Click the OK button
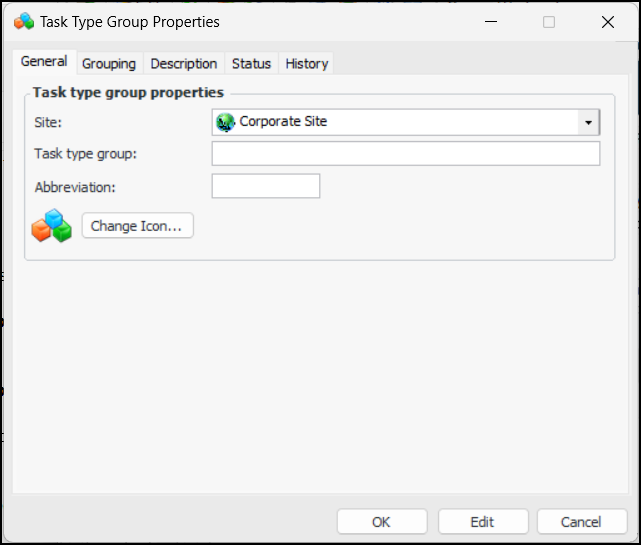Screen dimensions: 641x545 [x=382, y=522]
